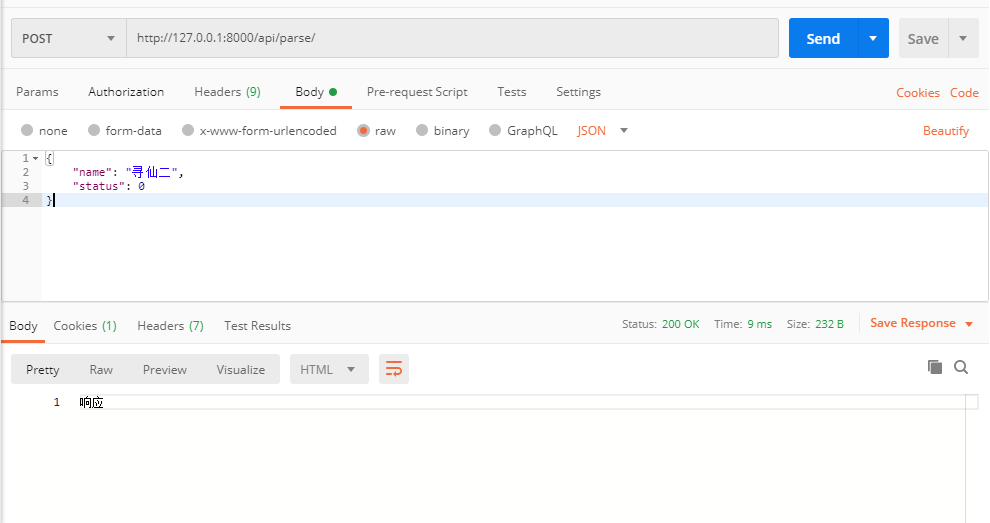Select the GraphQL body type radio
The width and height of the screenshot is (990, 523).
495,130
